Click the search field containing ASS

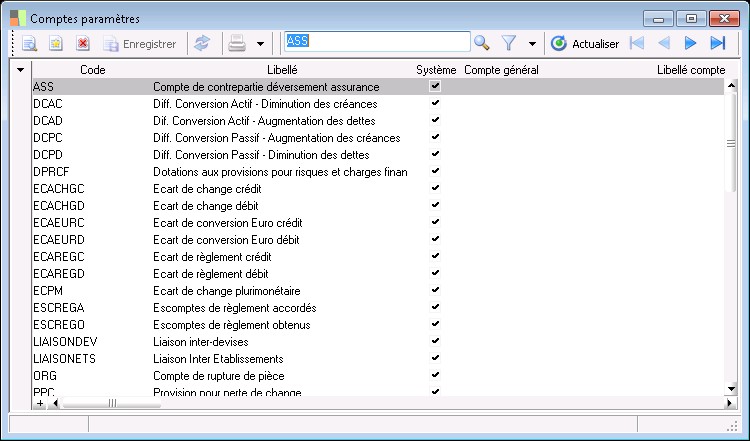pos(377,42)
